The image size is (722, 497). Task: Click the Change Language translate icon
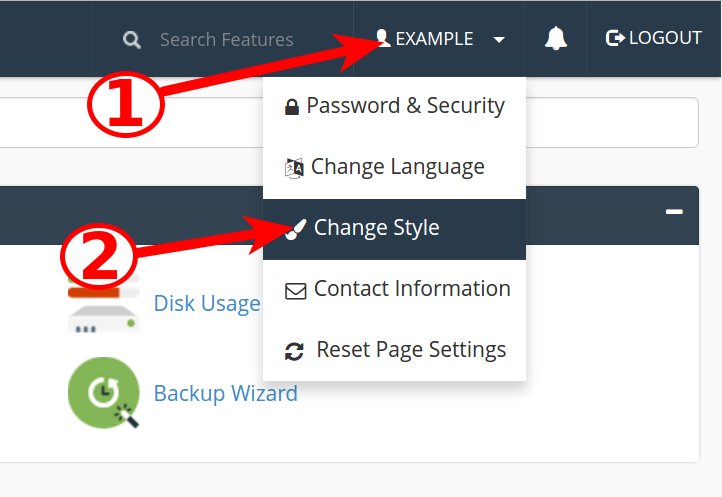[x=294, y=168]
